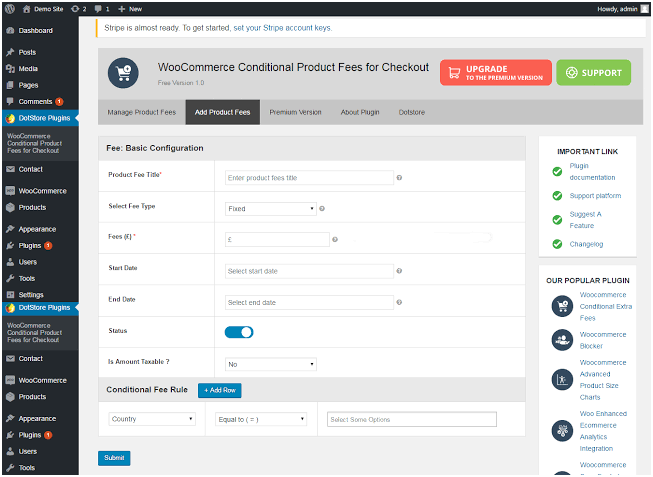This screenshot has width=653, height=477.
Task: Open Woocommerce Advanced Product Size Charts link
Action: pos(603,380)
